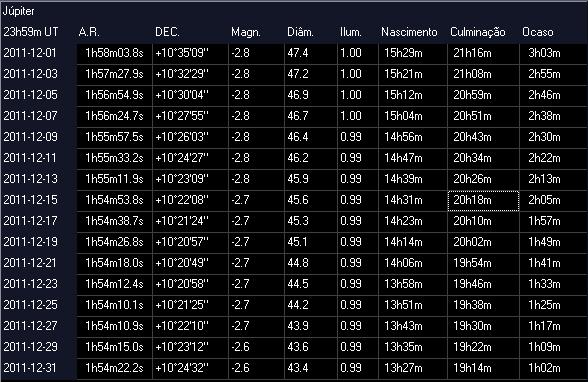Click the set time cell 2h22m
The width and height of the screenshot is (588, 382).
pyautogui.click(x=554, y=158)
